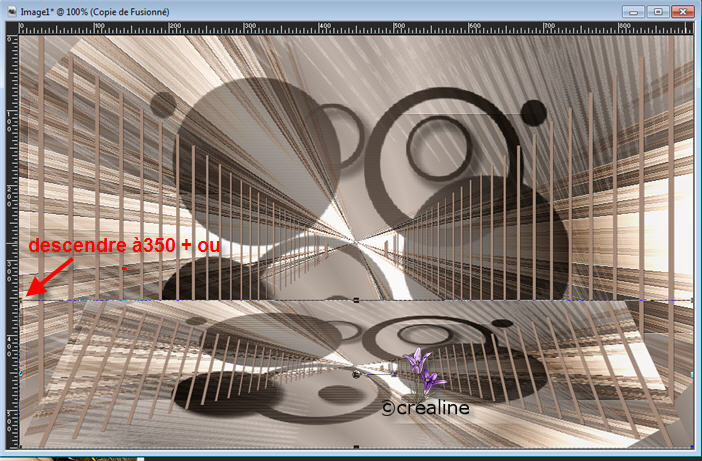Click the small dark circle at upper right
702x461 pixels.
coord(534,112)
